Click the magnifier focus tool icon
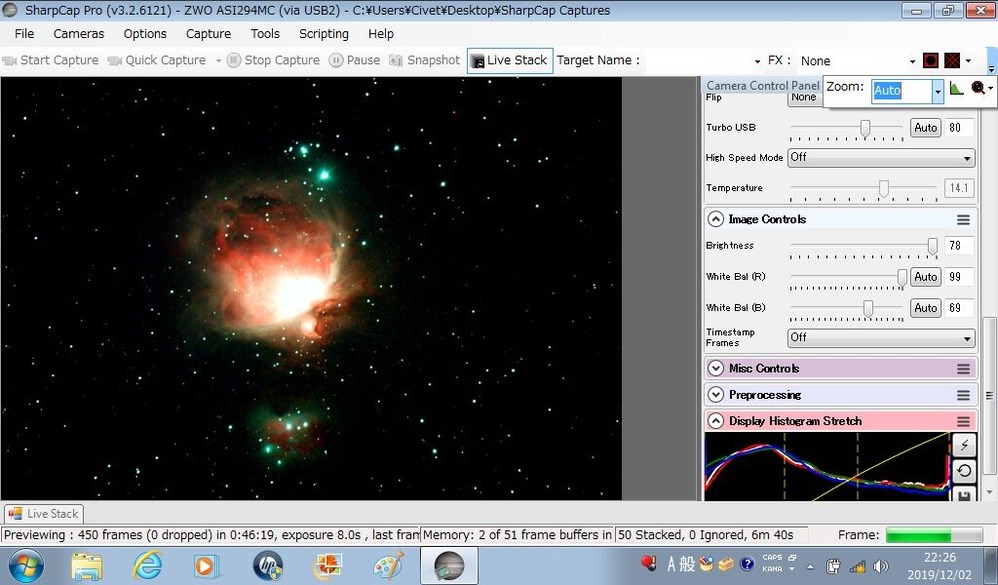The width and height of the screenshot is (998, 585). pyautogui.click(x=978, y=88)
